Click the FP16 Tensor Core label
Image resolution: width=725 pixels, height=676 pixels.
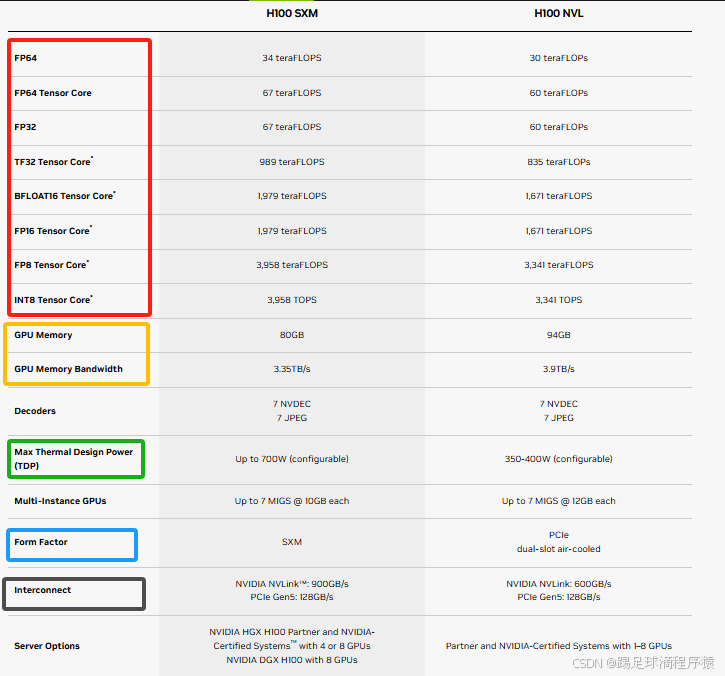click(53, 230)
